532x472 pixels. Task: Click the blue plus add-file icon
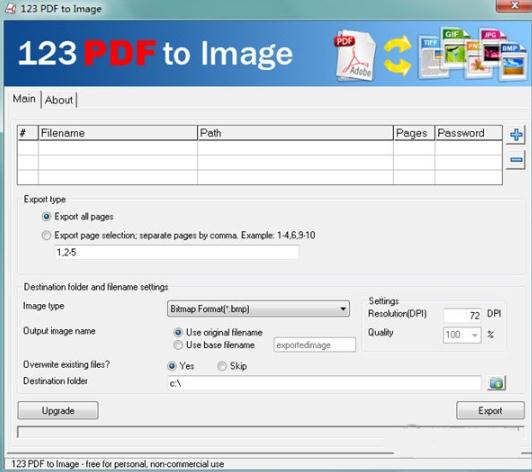coord(516,135)
